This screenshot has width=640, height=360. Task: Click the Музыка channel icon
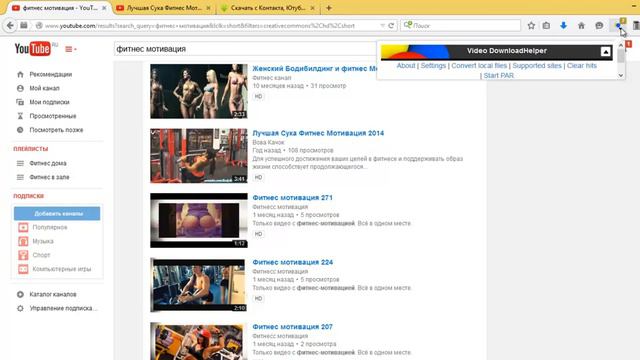point(23,241)
